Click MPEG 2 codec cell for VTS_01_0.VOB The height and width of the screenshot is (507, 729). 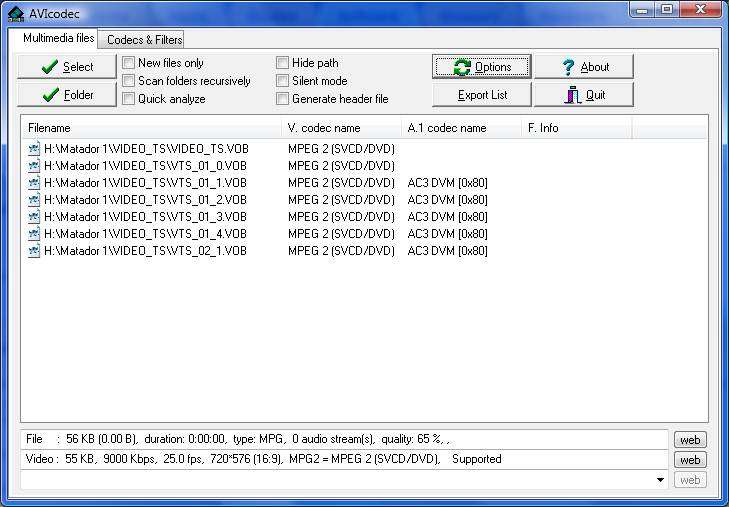click(x=341, y=166)
